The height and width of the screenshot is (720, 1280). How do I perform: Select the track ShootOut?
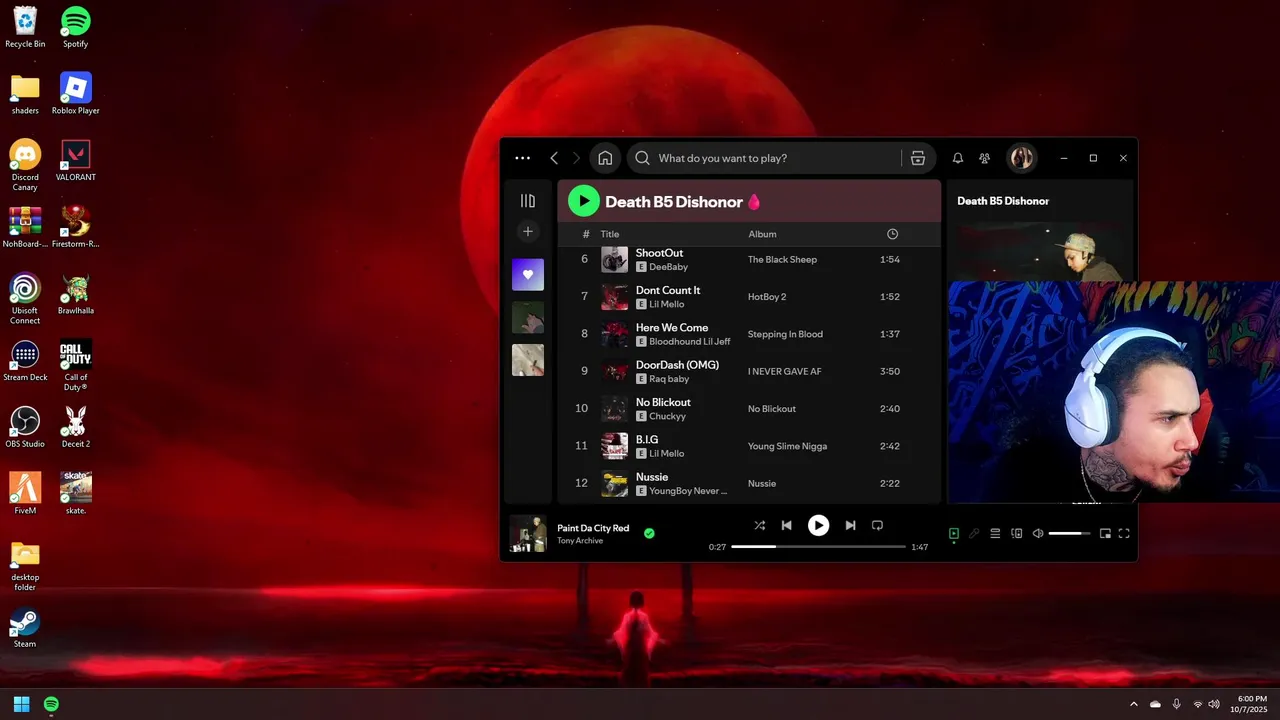click(x=659, y=253)
